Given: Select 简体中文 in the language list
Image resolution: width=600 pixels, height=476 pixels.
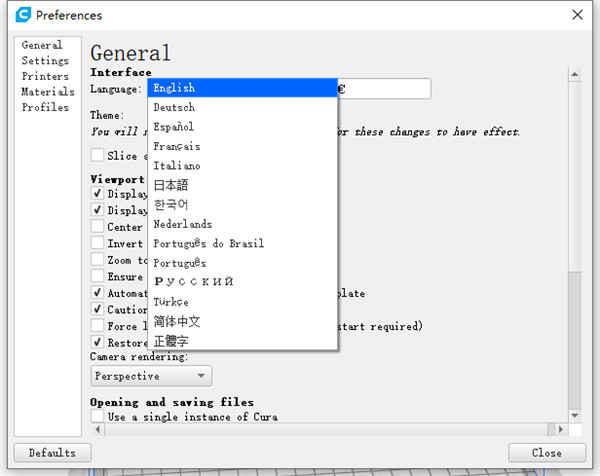Looking at the screenshot, I should (x=177, y=321).
